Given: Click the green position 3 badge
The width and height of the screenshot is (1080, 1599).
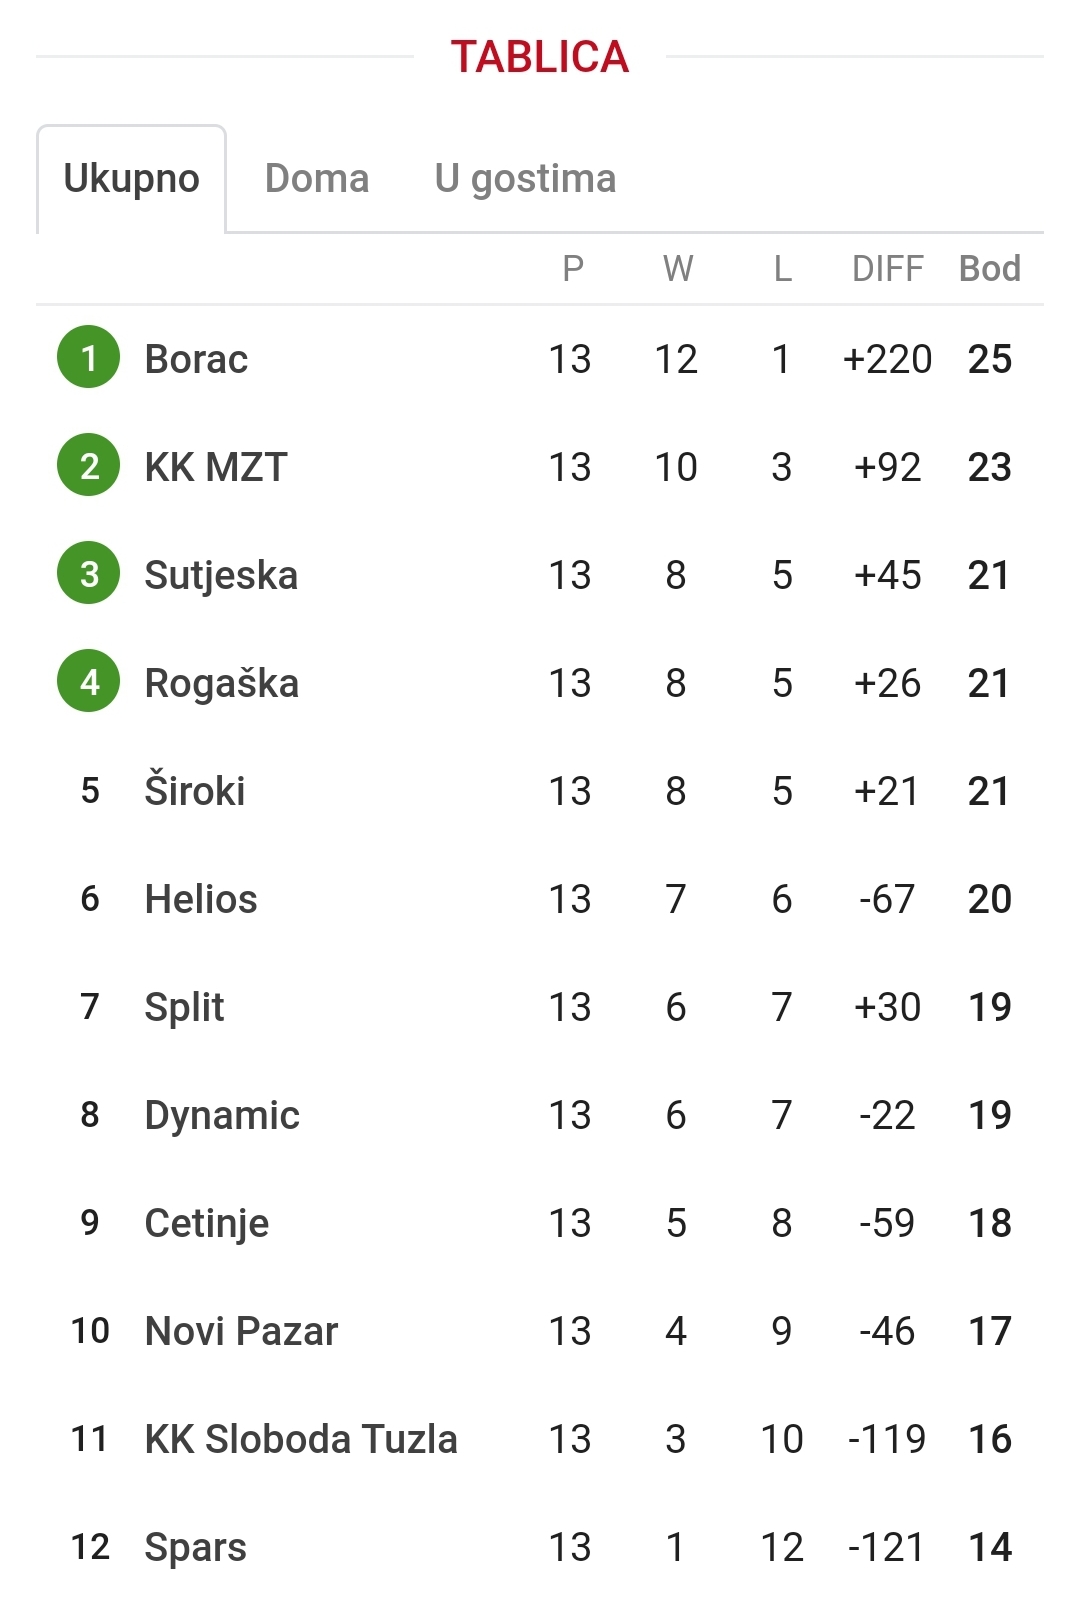Looking at the screenshot, I should [89, 573].
